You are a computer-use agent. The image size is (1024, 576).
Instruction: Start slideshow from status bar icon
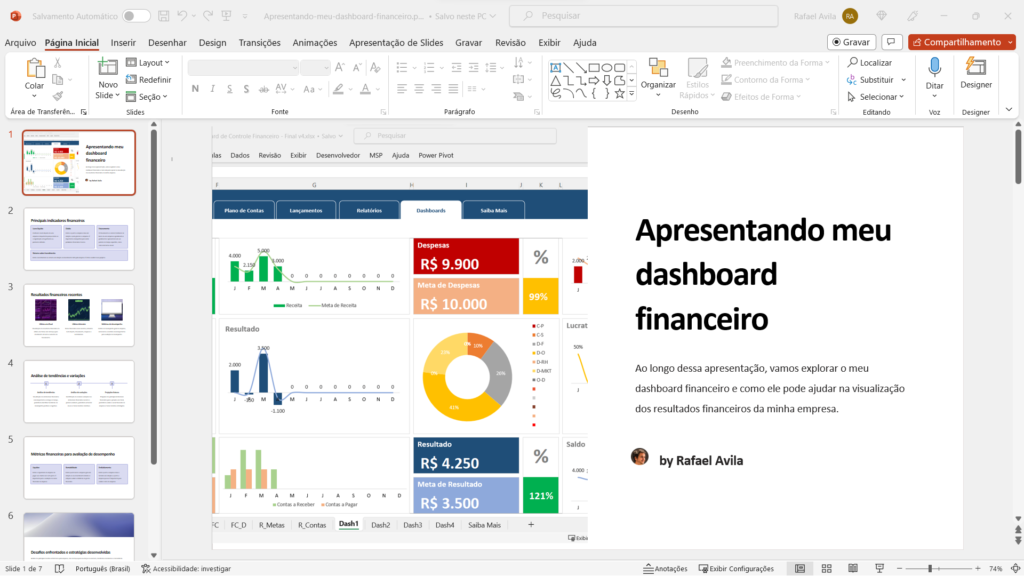(880, 568)
